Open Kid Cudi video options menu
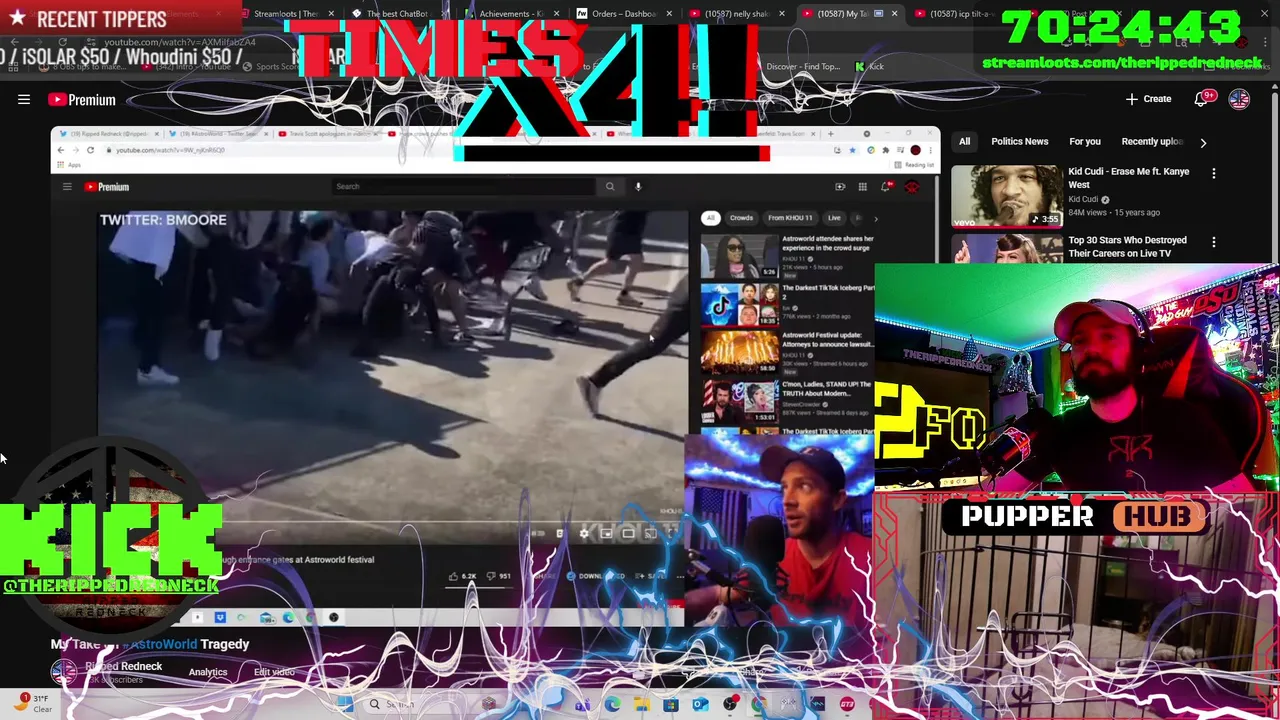This screenshot has width=1280, height=720. [1213, 174]
